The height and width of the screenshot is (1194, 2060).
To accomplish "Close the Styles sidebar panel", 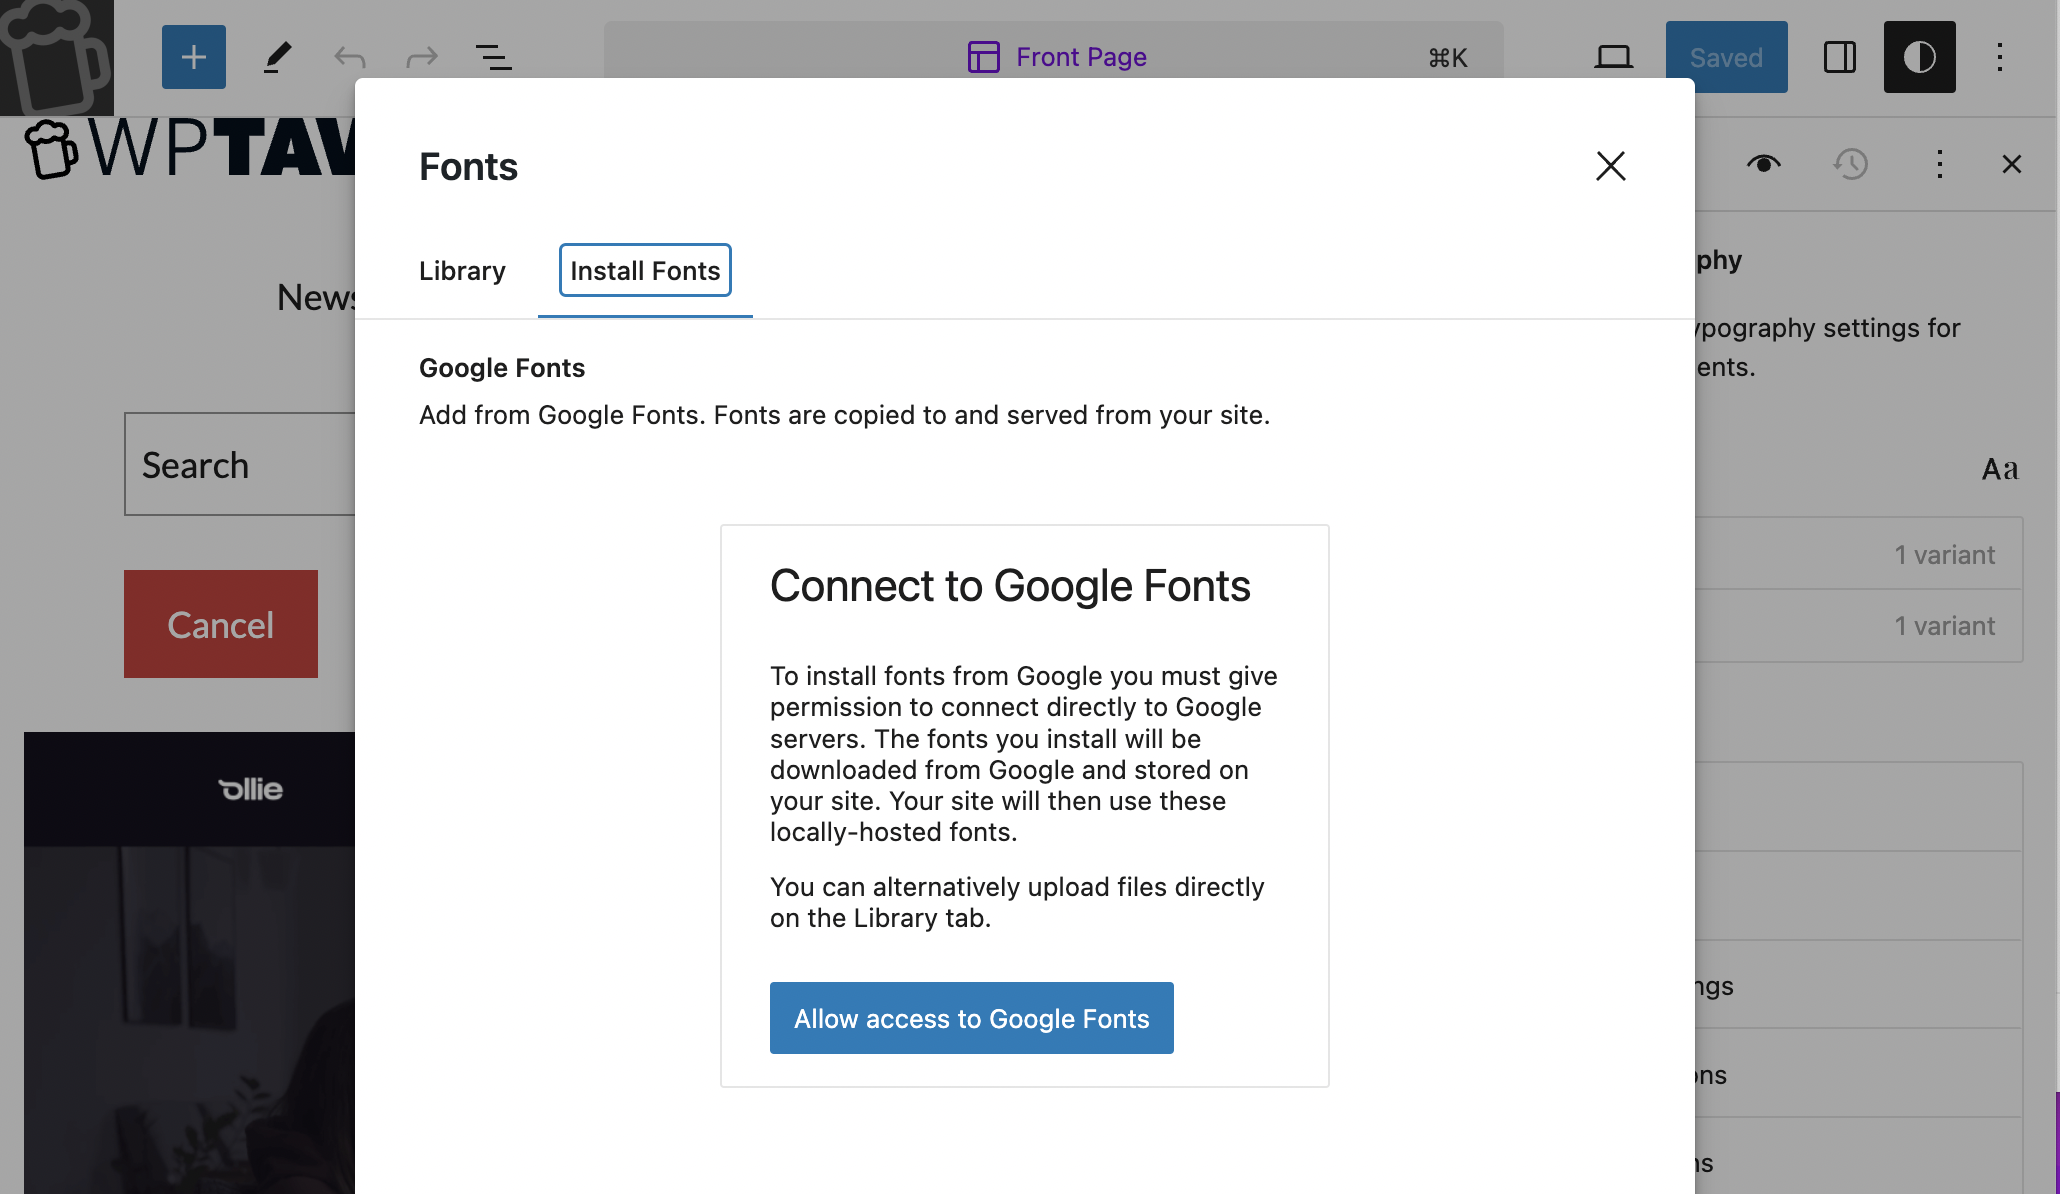I will tap(2012, 164).
